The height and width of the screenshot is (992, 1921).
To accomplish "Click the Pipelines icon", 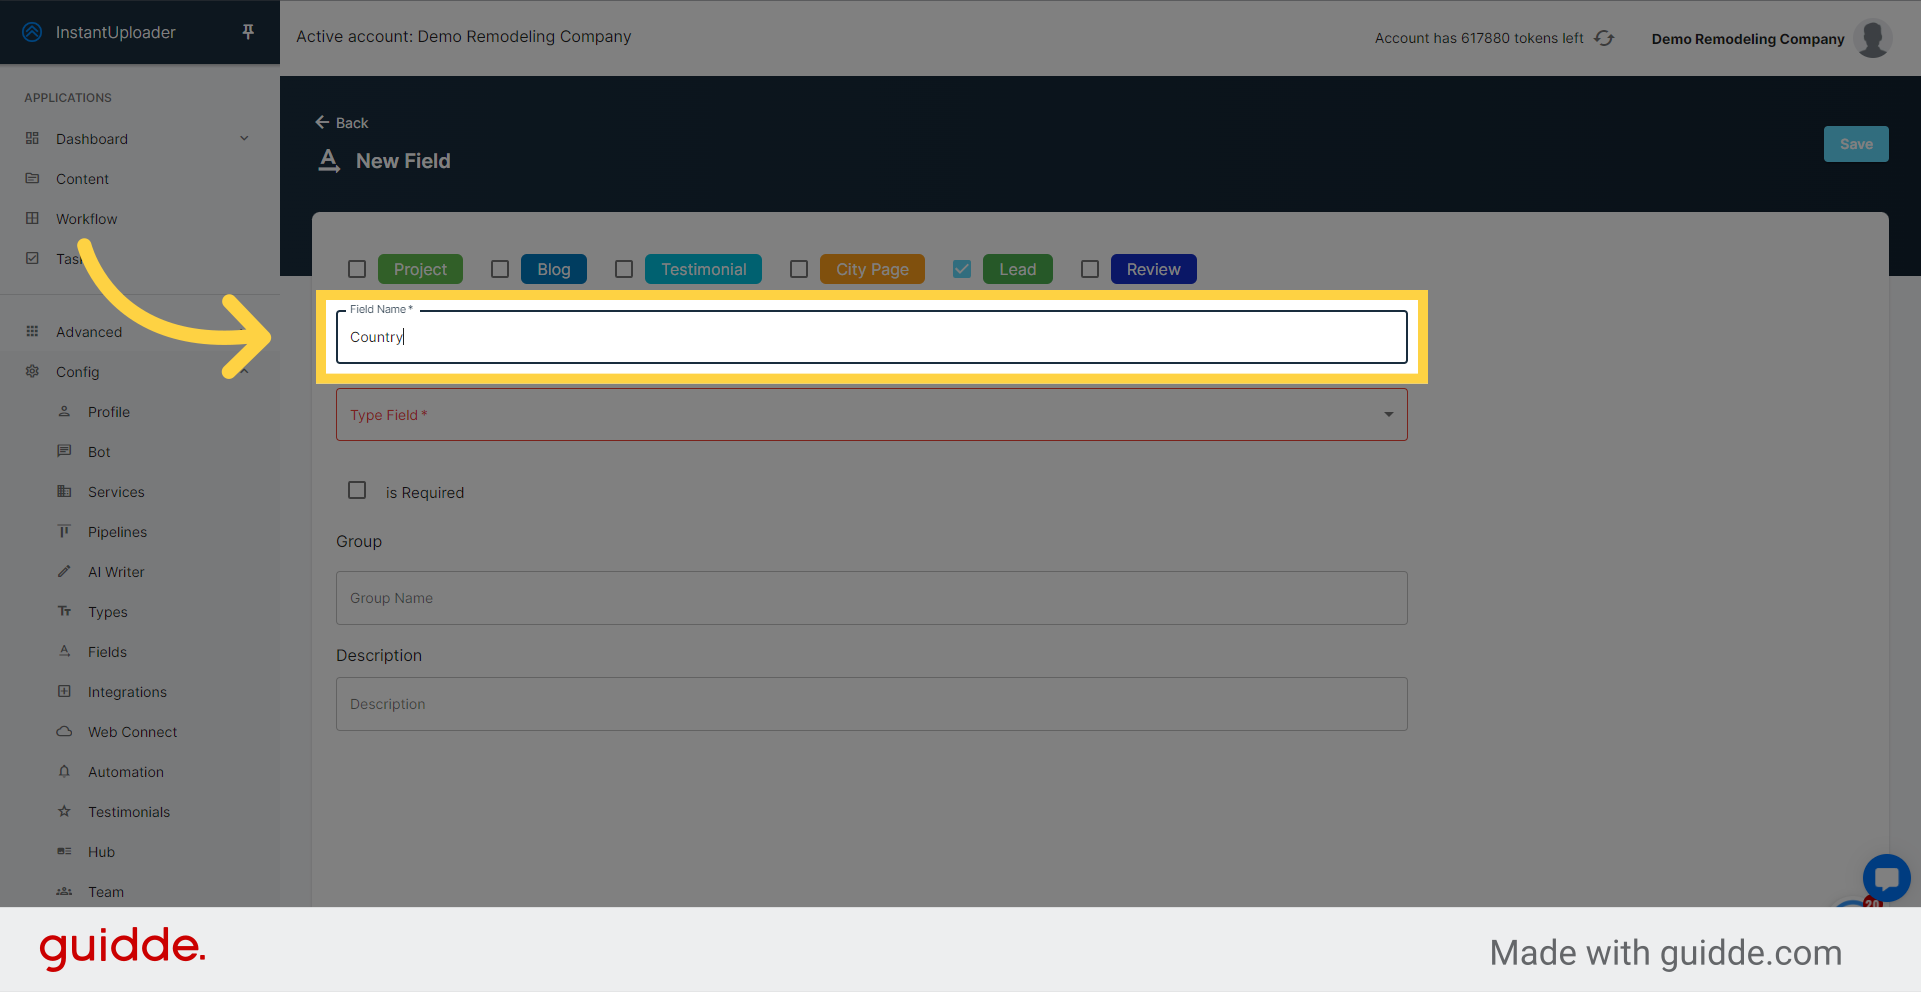I will [x=64, y=531].
